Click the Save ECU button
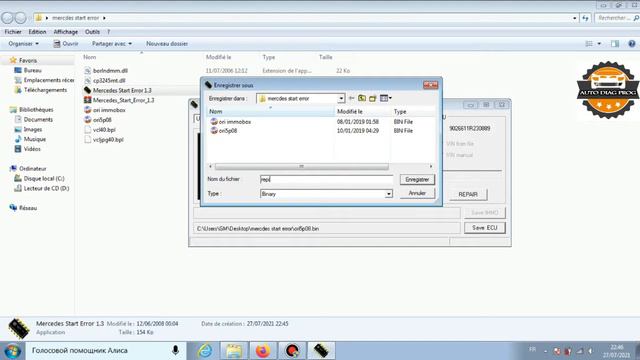Screen dimensions: 640x360 pos(484,228)
